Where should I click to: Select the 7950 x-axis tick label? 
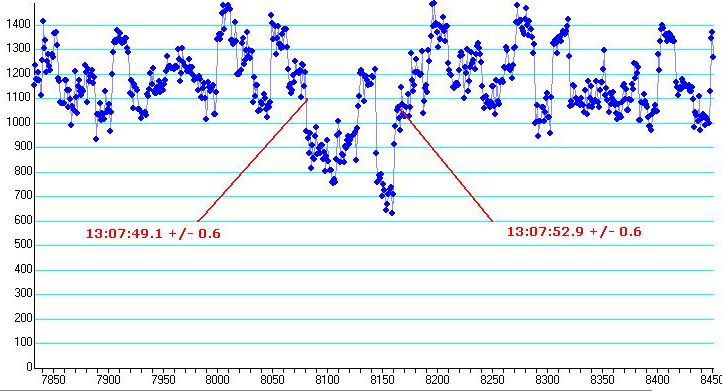coord(163,380)
